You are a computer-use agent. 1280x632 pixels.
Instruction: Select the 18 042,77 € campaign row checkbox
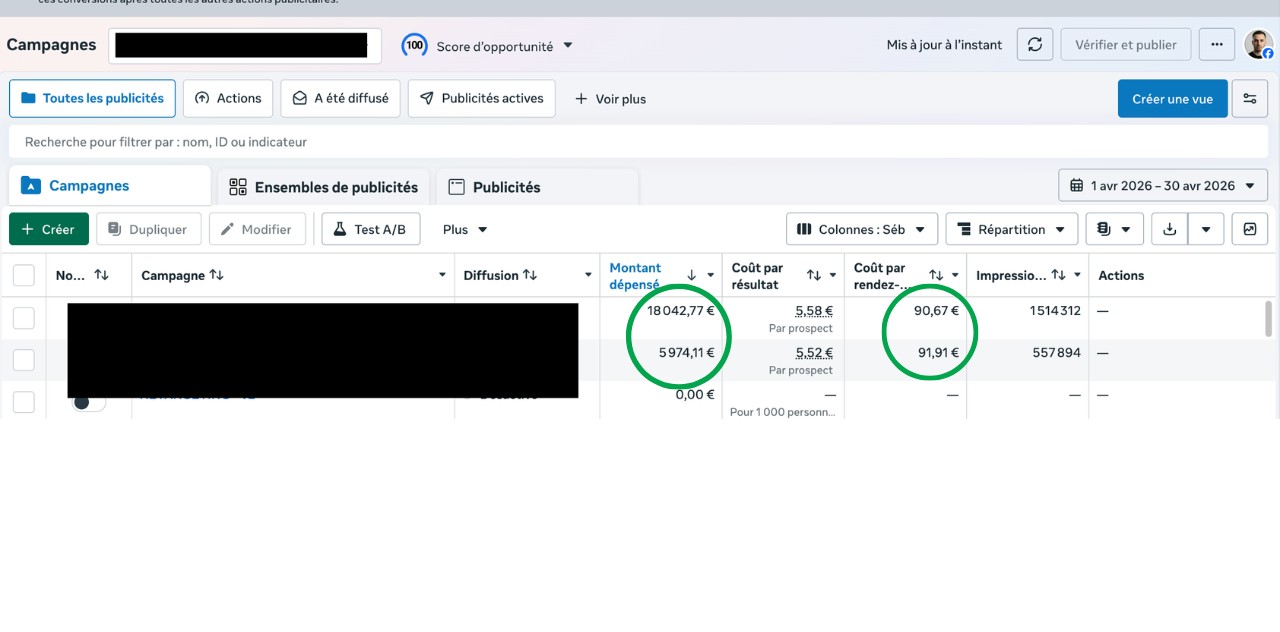[24, 318]
